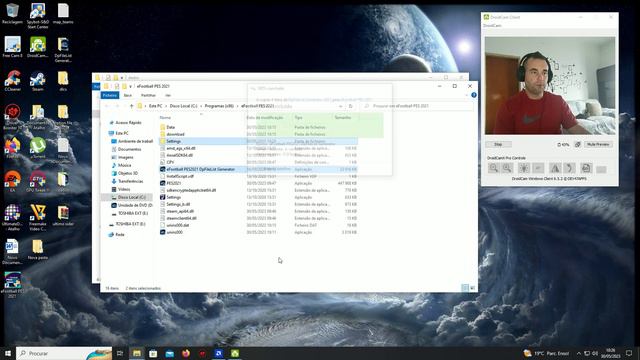Screen dimensions: 640x360
Task: Open the taskbar clock and date
Action: click(611, 353)
